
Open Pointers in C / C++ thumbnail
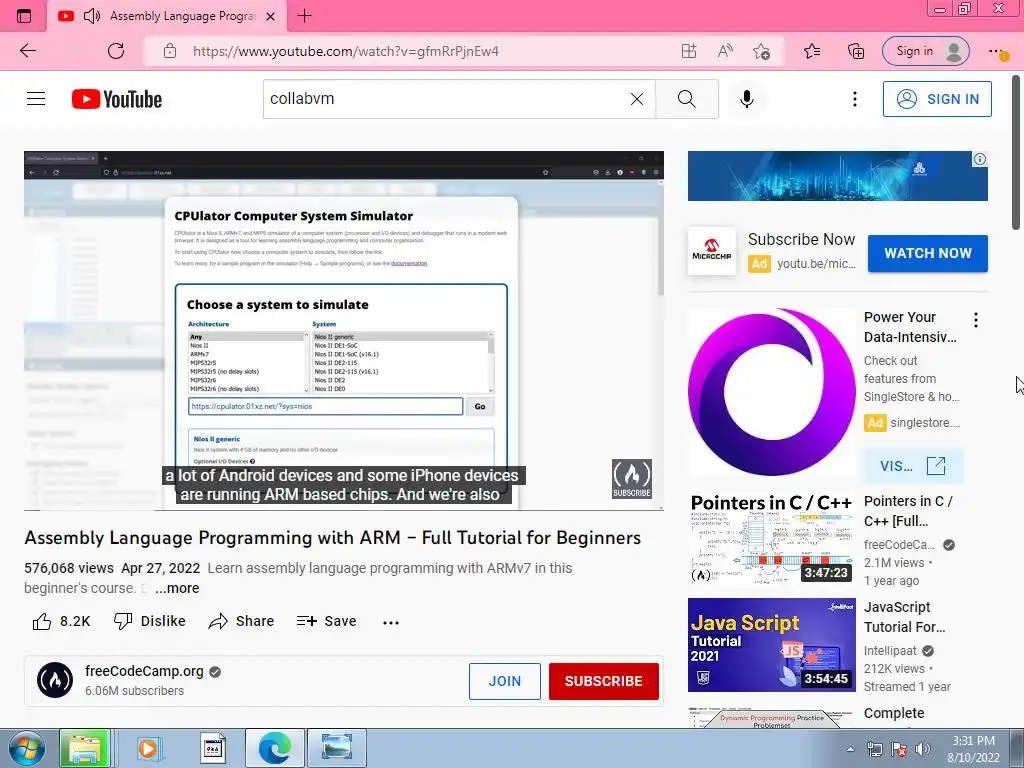pyautogui.click(x=771, y=539)
